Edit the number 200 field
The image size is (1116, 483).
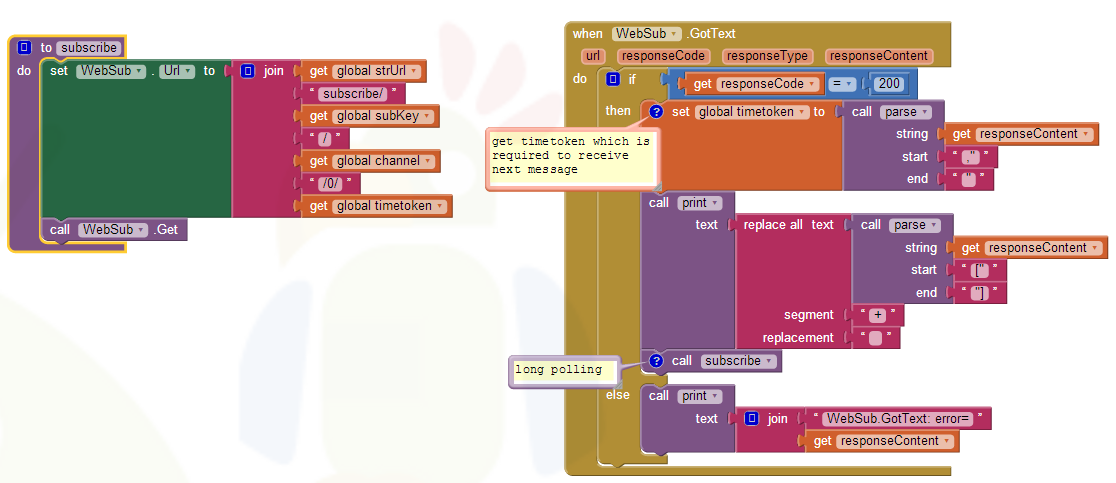[x=887, y=84]
